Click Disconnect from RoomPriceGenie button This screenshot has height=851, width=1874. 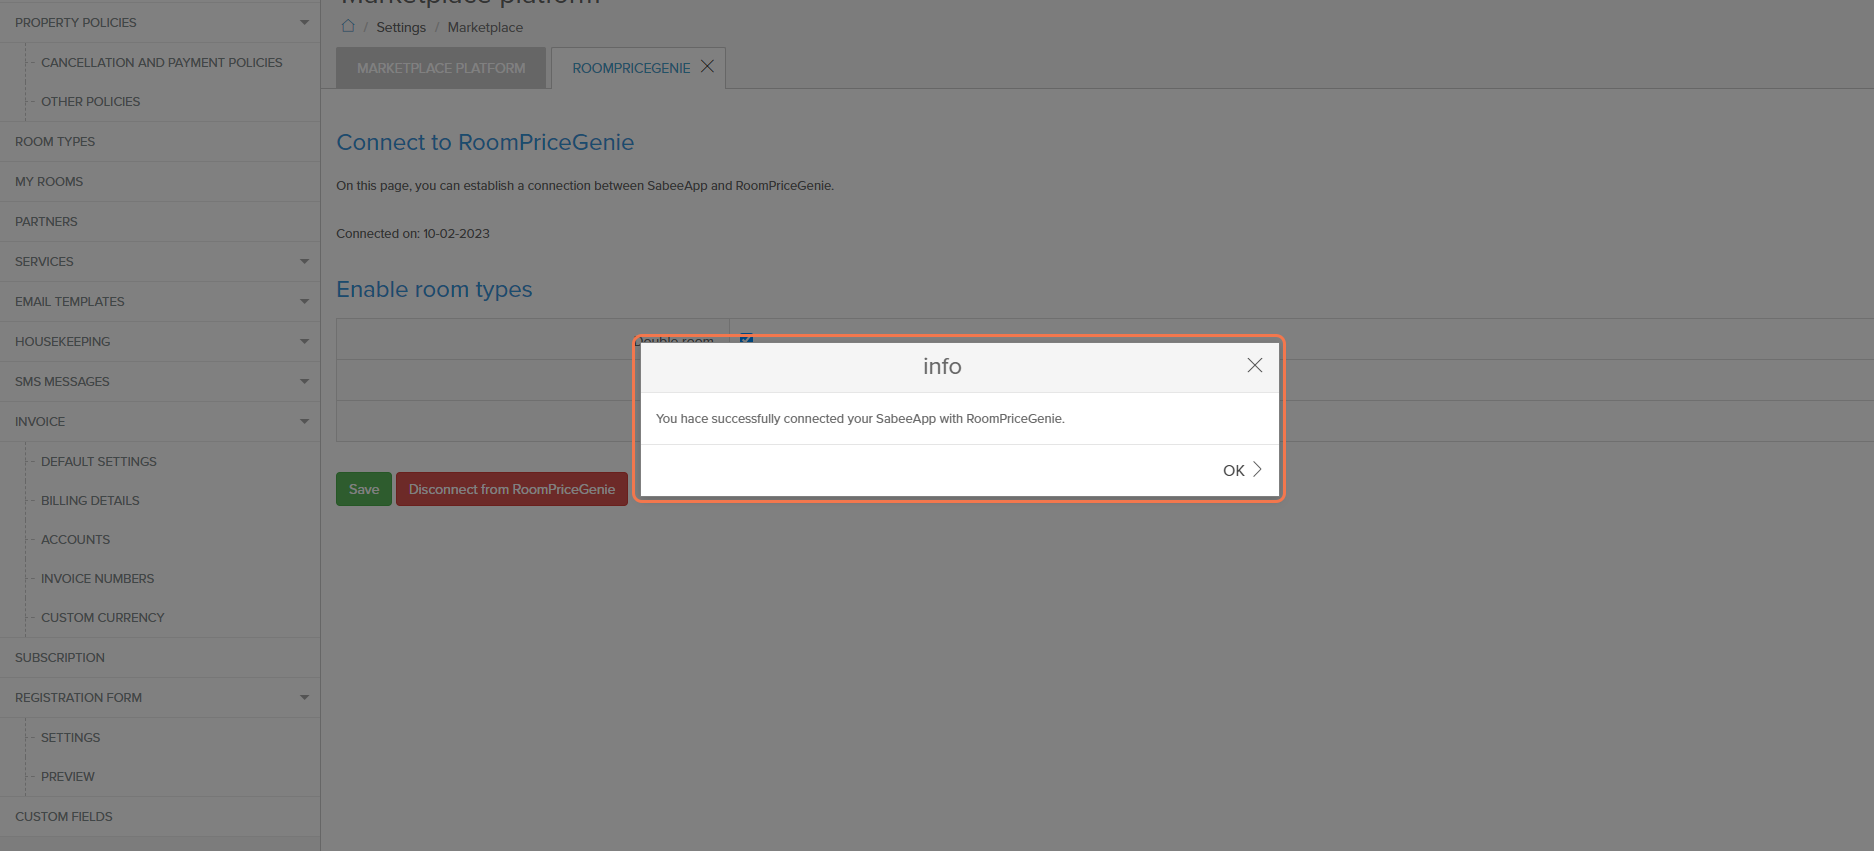(x=512, y=489)
